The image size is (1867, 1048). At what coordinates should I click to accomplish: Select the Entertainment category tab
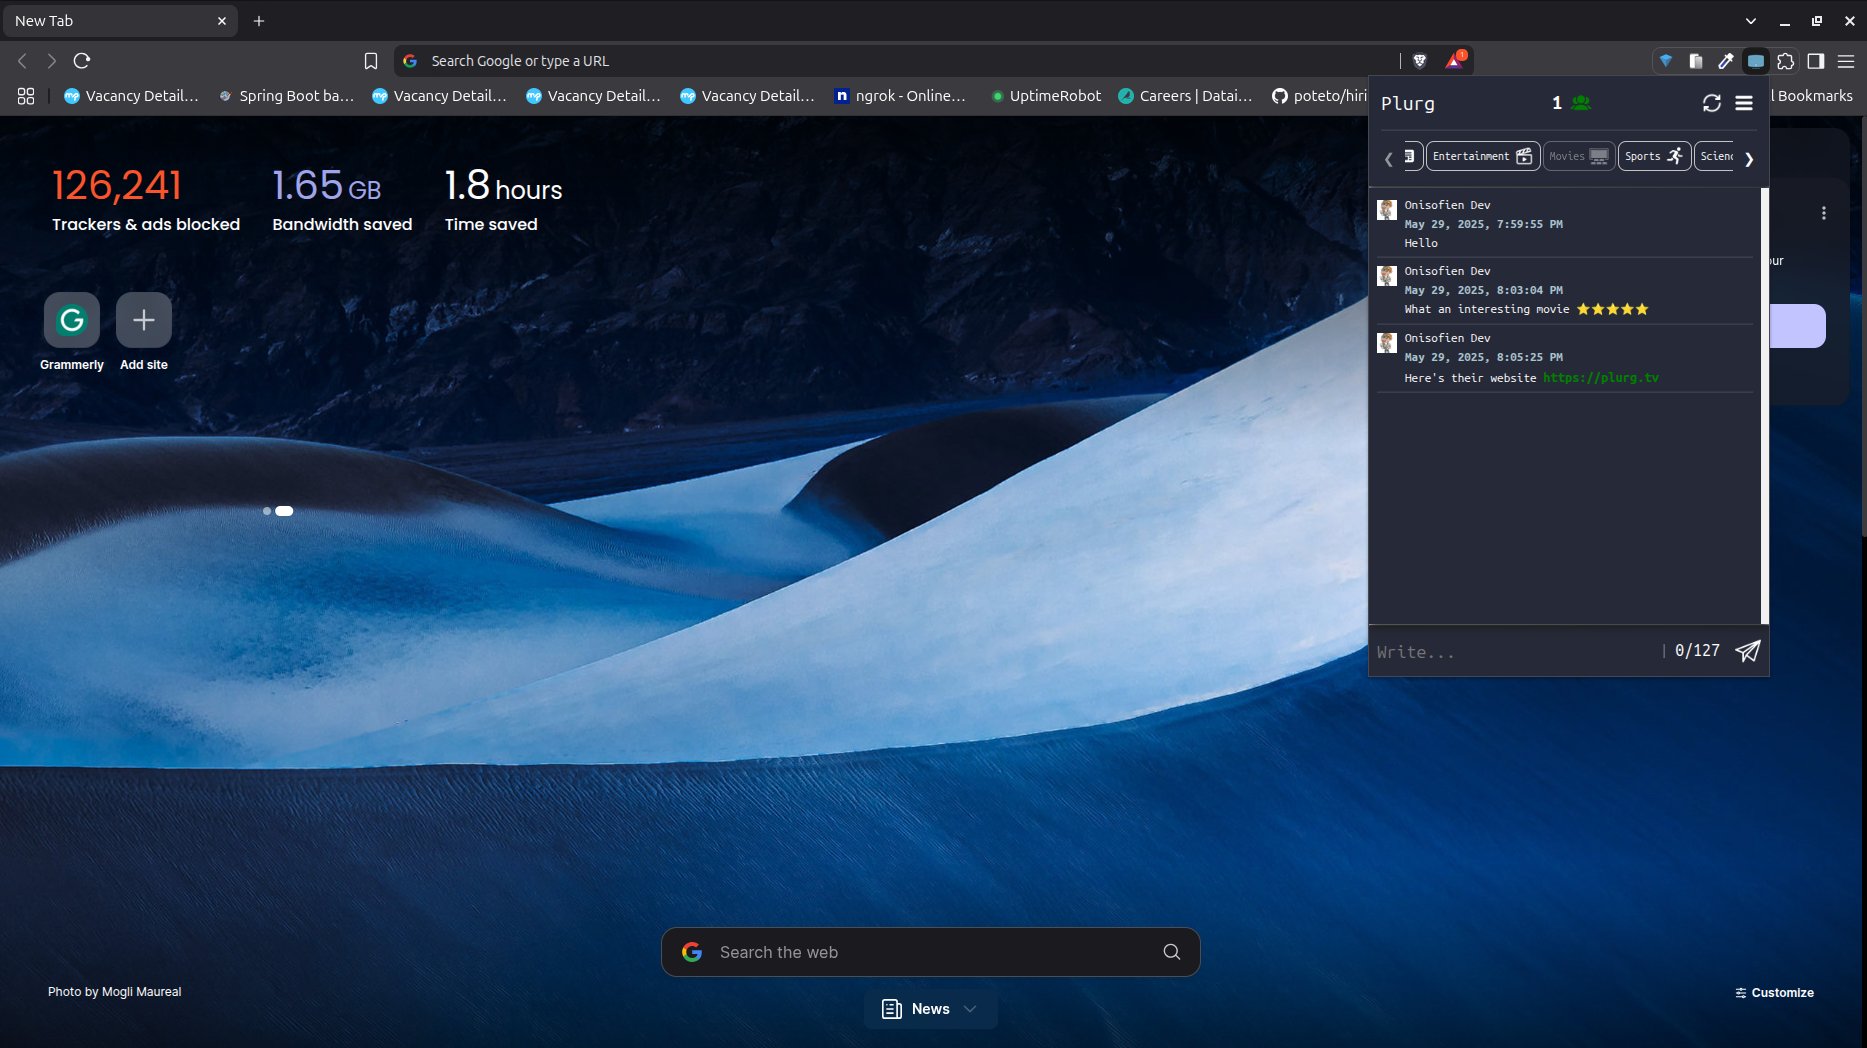pos(1482,156)
